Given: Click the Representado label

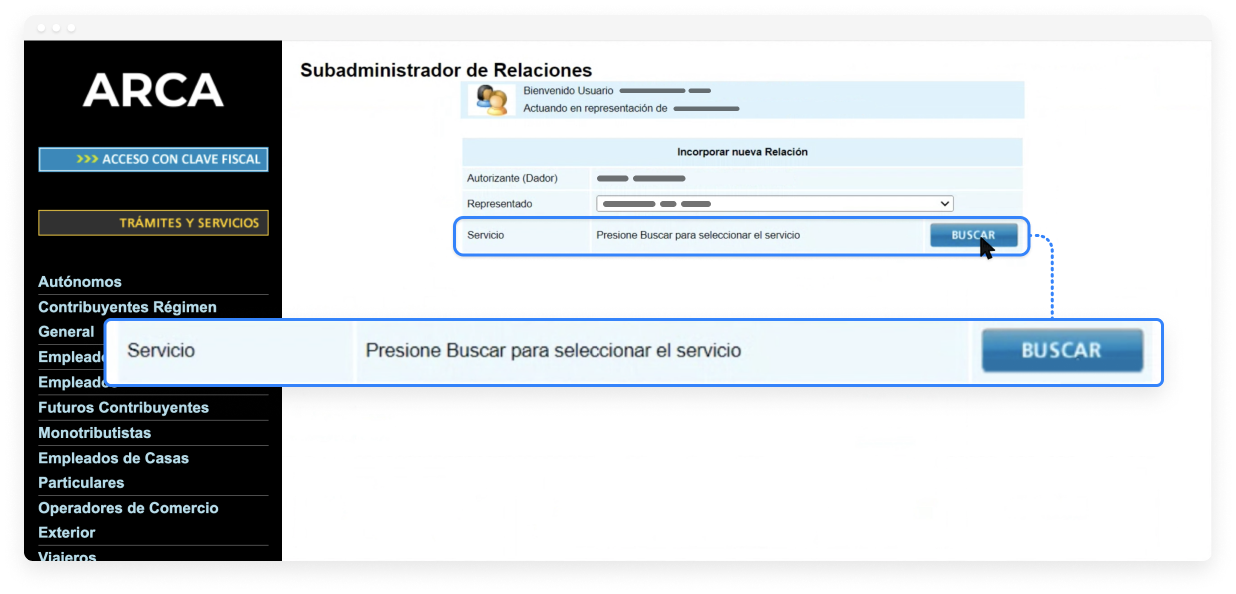Looking at the screenshot, I should (500, 204).
